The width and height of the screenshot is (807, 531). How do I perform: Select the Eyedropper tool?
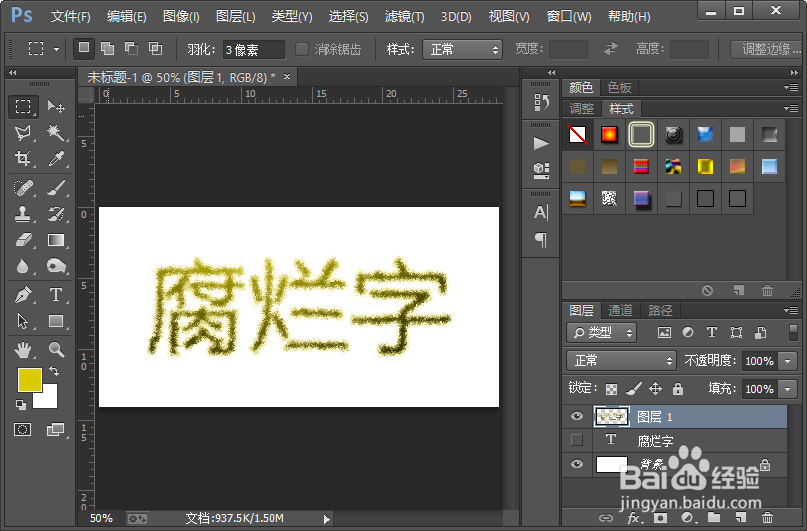pos(56,158)
